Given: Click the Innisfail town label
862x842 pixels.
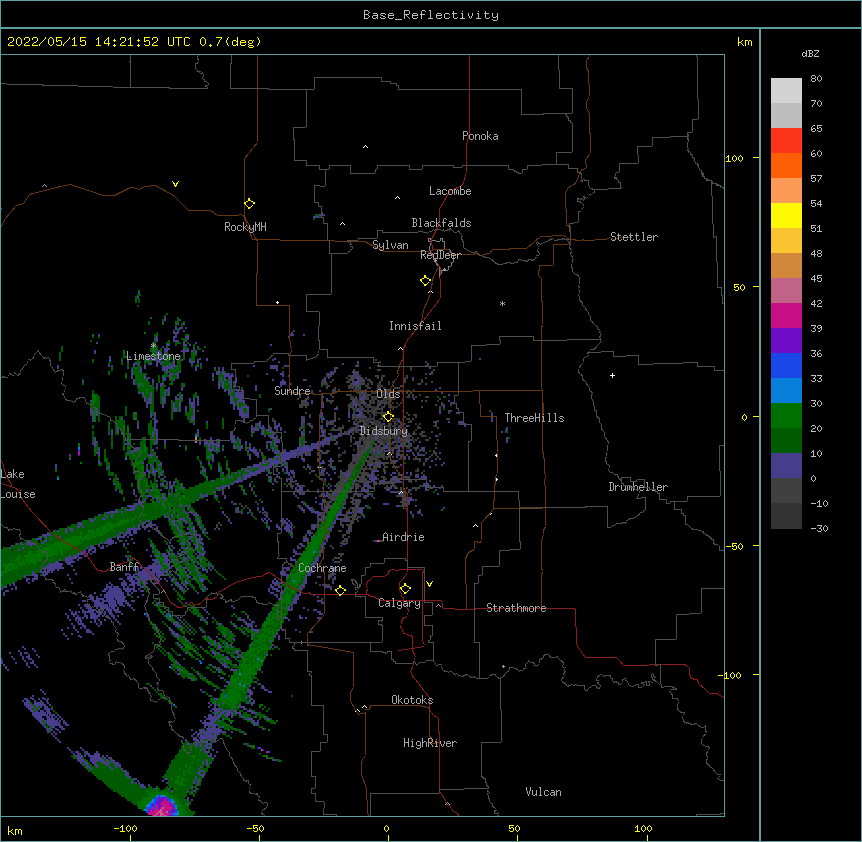Looking at the screenshot, I should tap(415, 326).
